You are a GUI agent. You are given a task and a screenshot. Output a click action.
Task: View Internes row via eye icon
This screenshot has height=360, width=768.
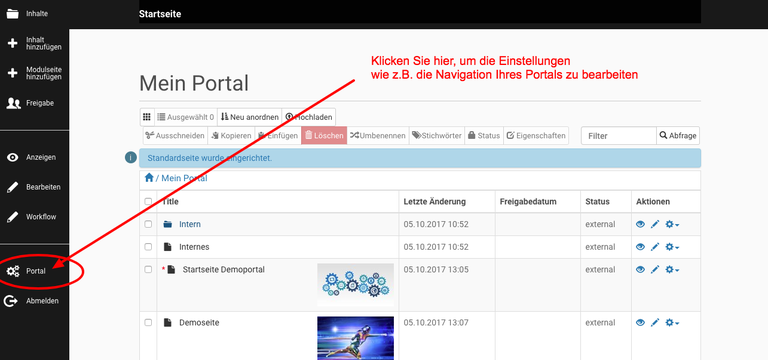tap(640, 247)
